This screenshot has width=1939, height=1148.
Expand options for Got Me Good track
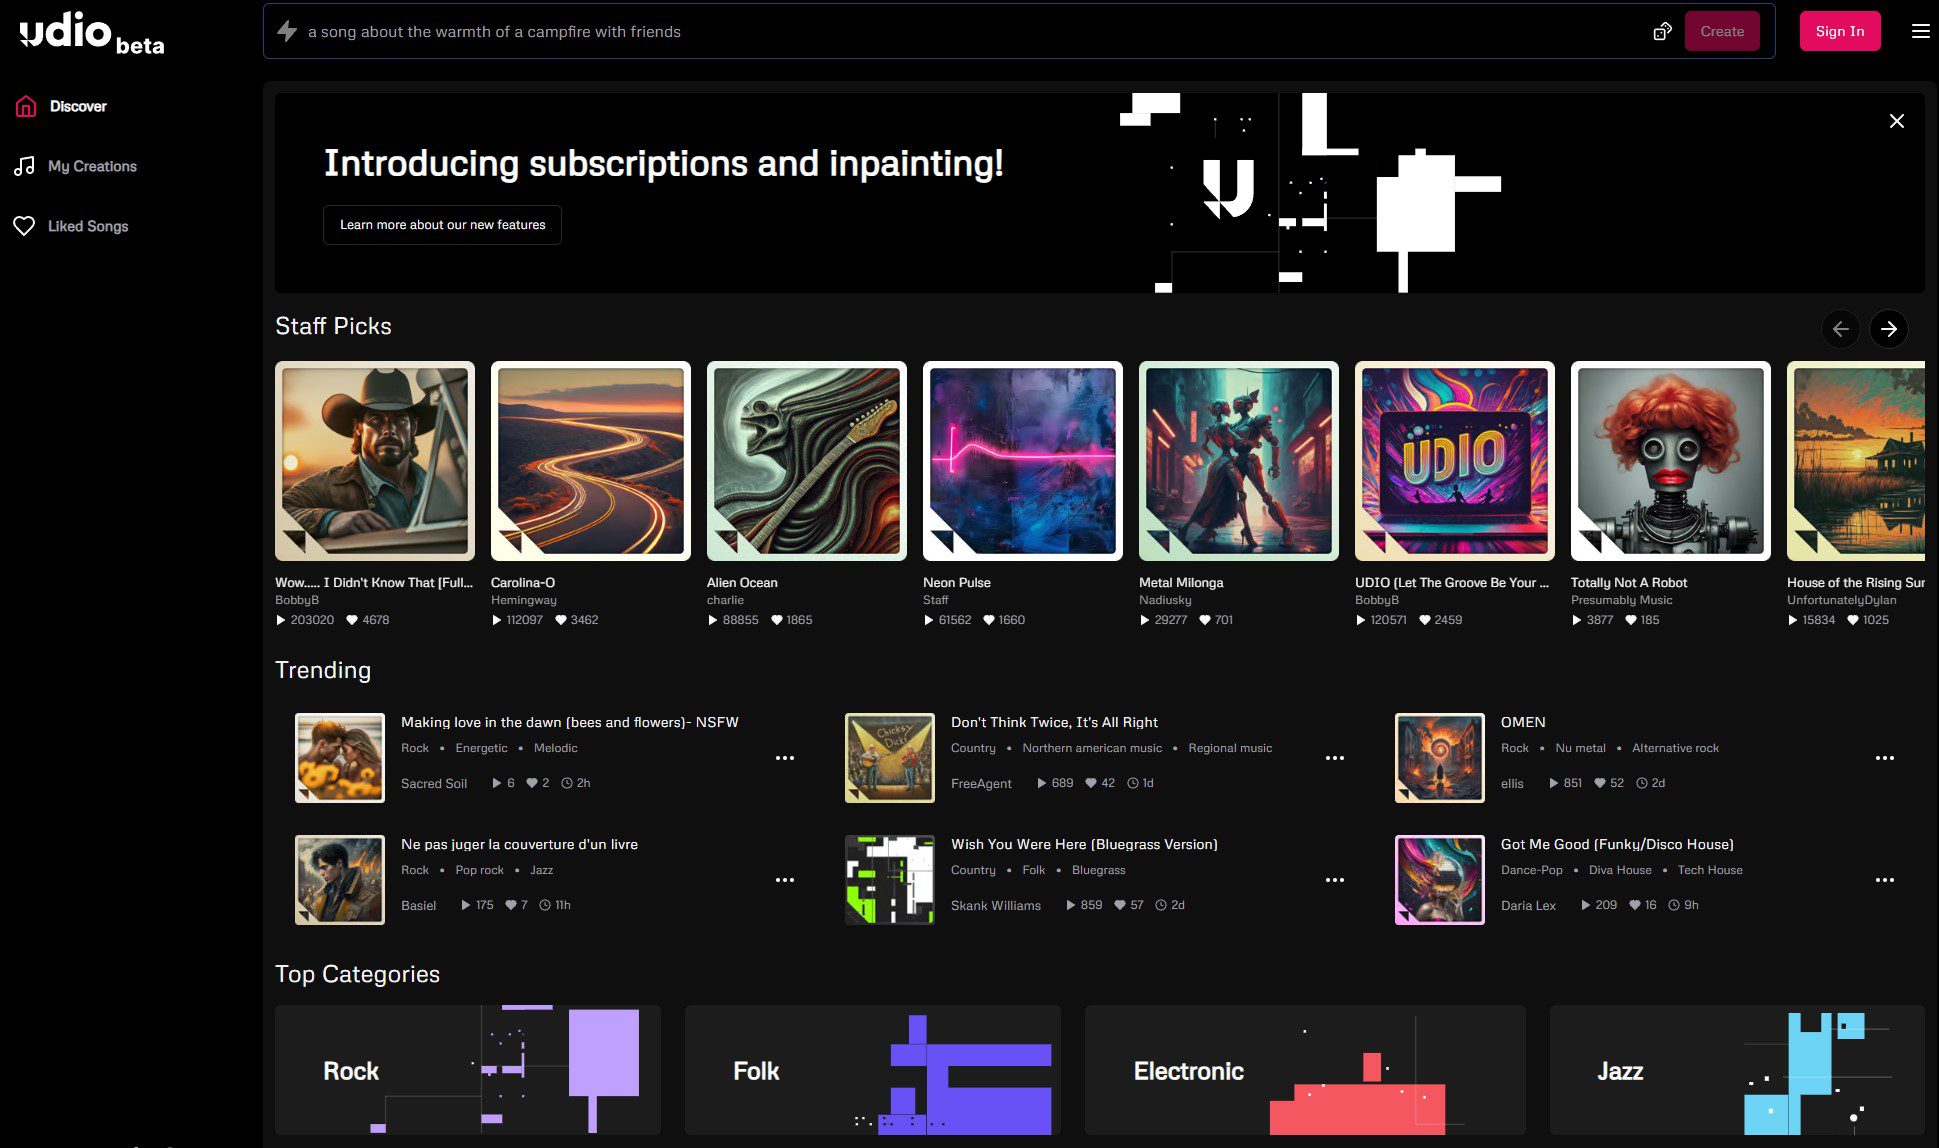(x=1884, y=880)
